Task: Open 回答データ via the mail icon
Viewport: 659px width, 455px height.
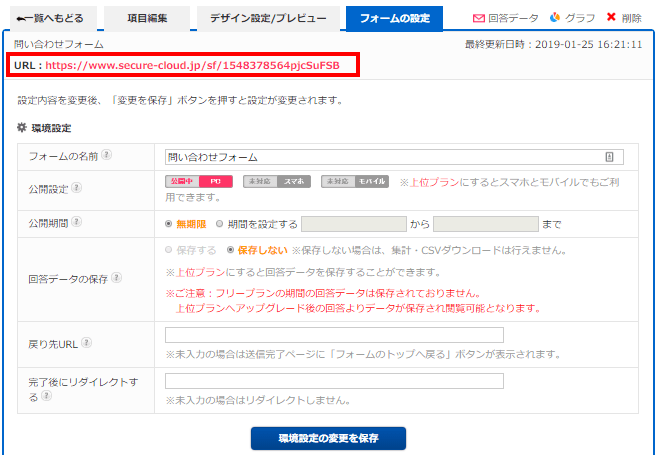Action: (479, 18)
